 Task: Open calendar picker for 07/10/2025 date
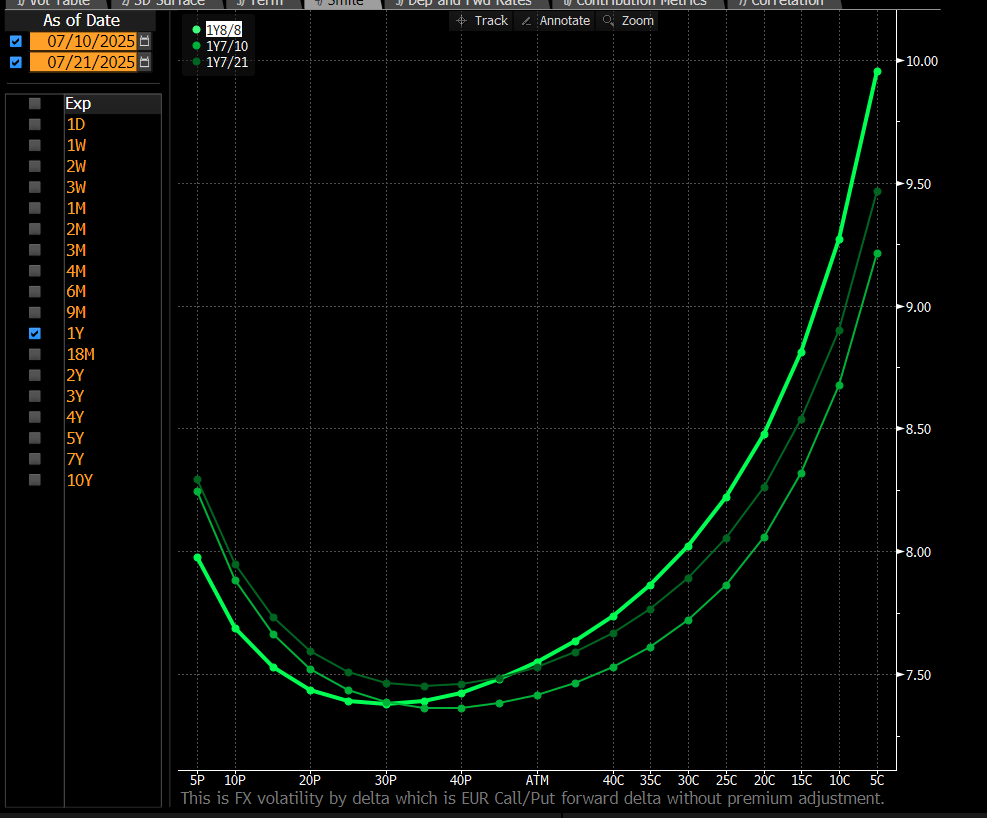tap(145, 42)
